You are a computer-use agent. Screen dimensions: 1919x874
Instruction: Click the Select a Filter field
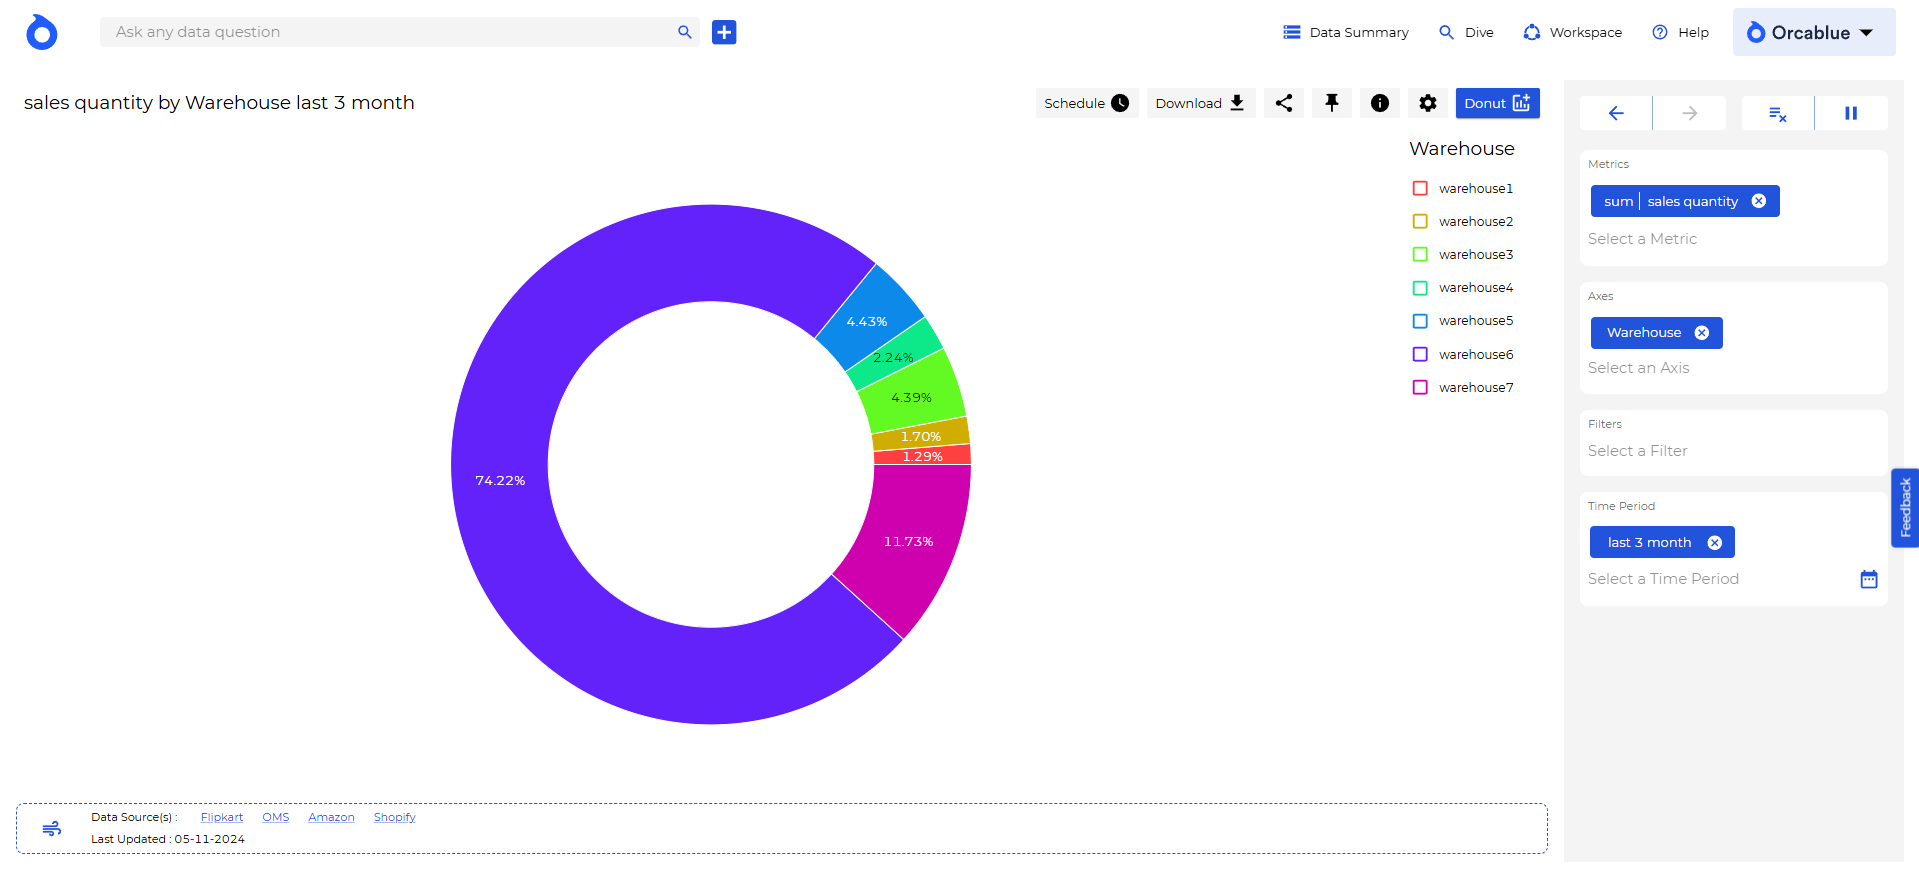pos(1734,451)
